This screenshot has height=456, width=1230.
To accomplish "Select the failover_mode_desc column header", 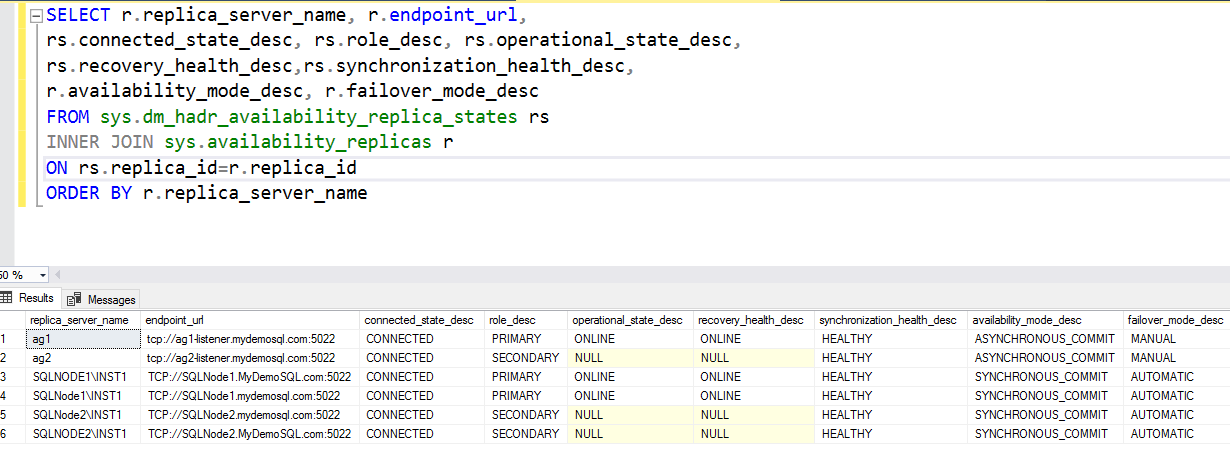I will (x=1176, y=320).
